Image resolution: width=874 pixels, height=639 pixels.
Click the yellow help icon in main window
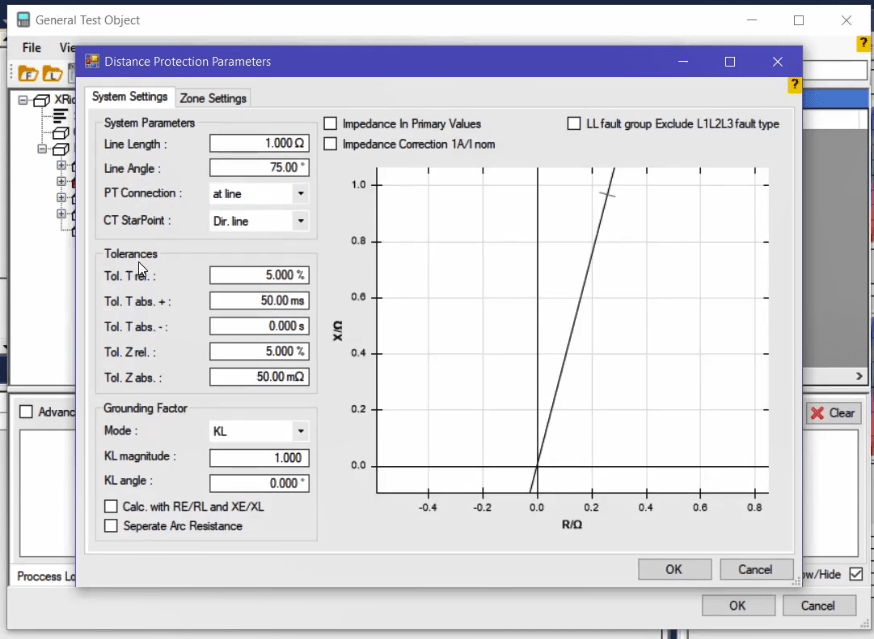point(863,44)
